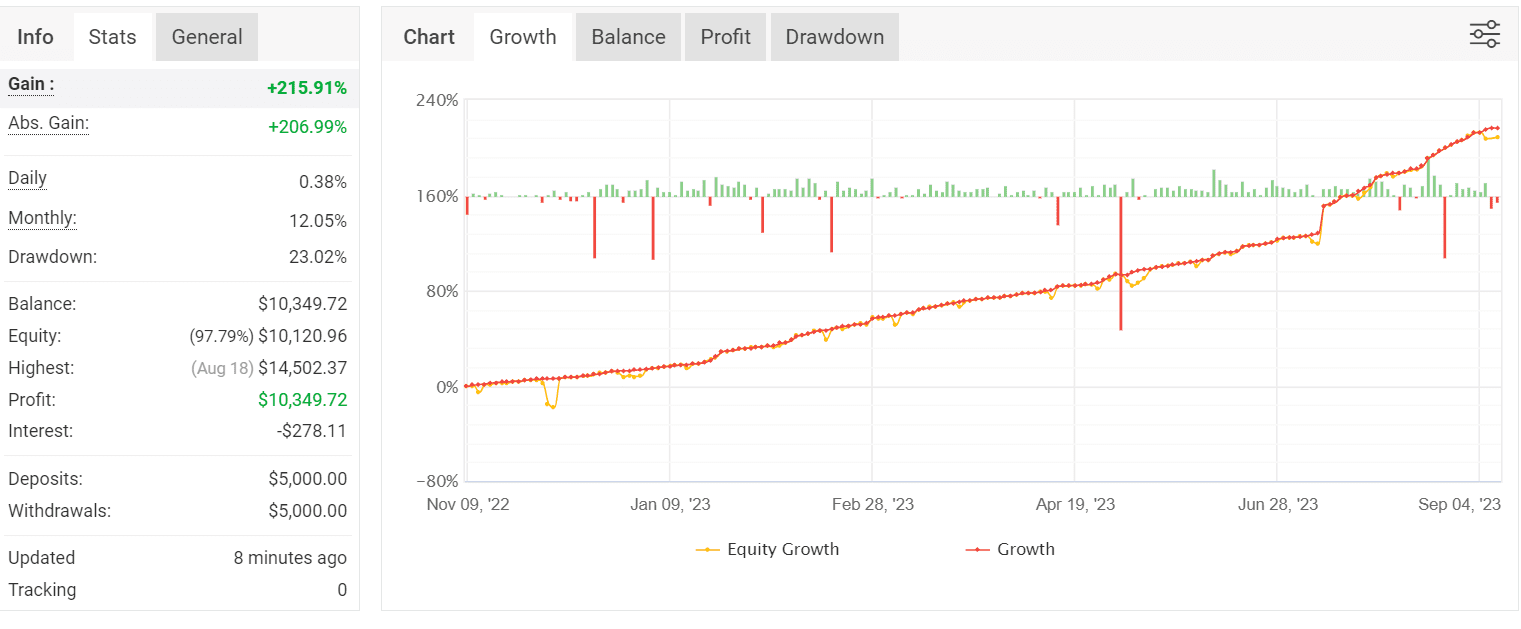Click the Daily statistic label
This screenshot has width=1521, height=629.
(x=26, y=178)
